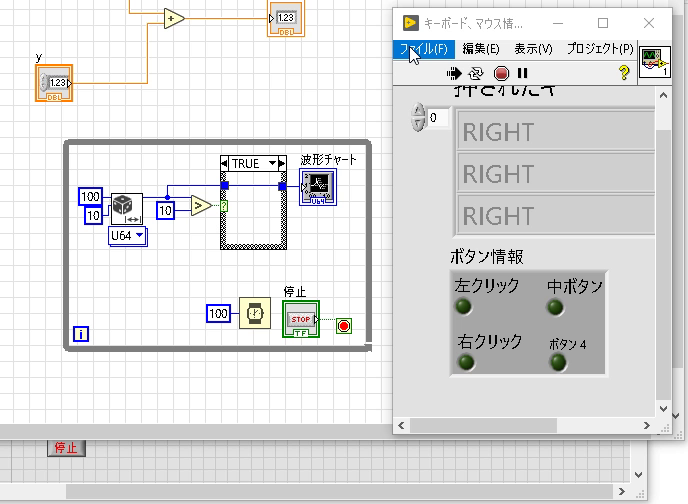The height and width of the screenshot is (504, 688).
Task: Click the constant 10 wired to comparison
Action: 165,211
